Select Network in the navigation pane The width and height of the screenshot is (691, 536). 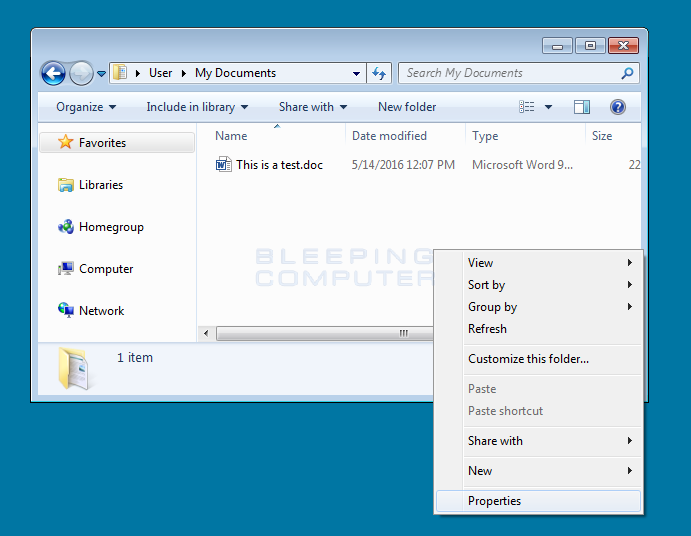(101, 311)
